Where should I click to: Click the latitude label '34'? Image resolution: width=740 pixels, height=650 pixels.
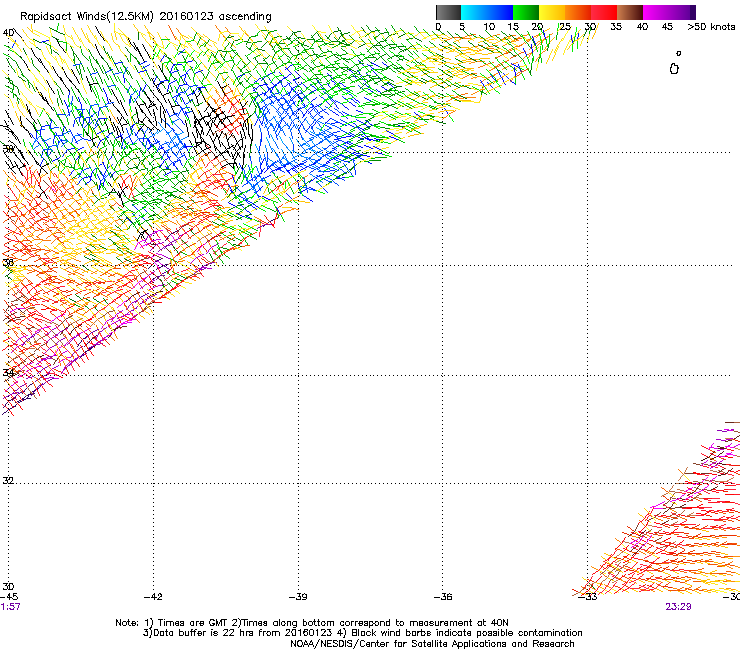(x=8, y=373)
